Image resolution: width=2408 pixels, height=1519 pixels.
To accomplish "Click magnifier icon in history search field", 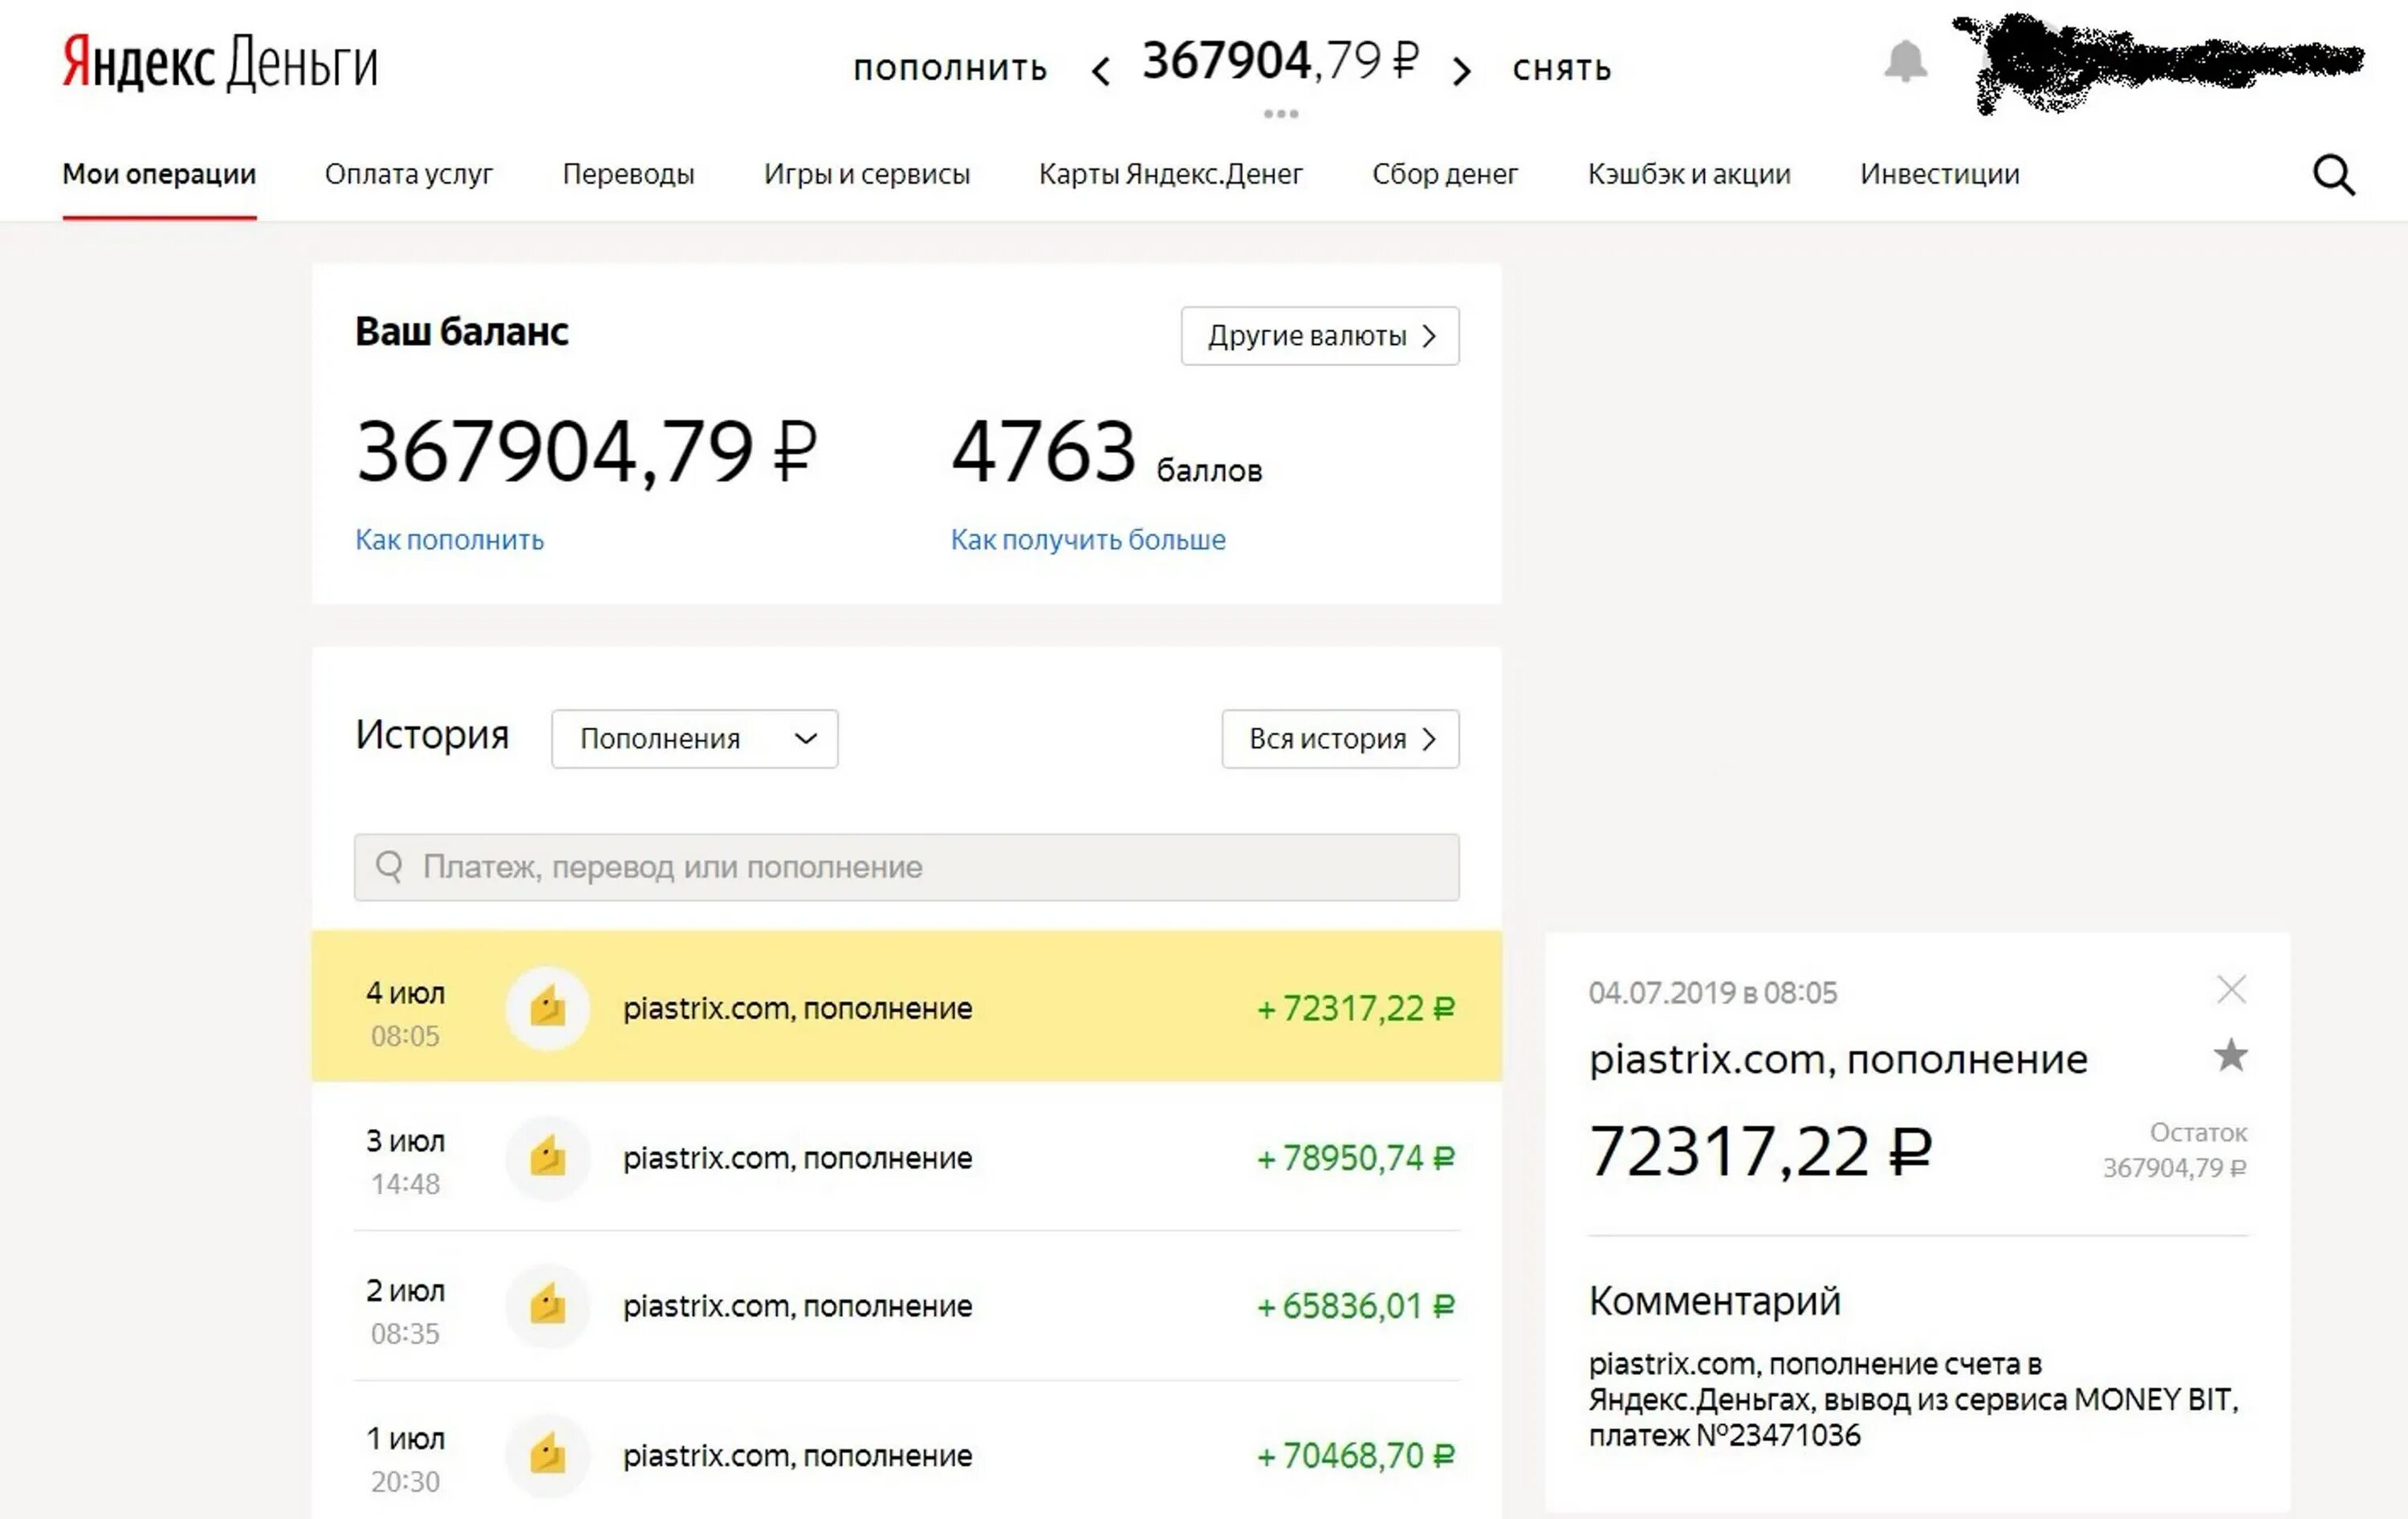I will click(x=389, y=867).
